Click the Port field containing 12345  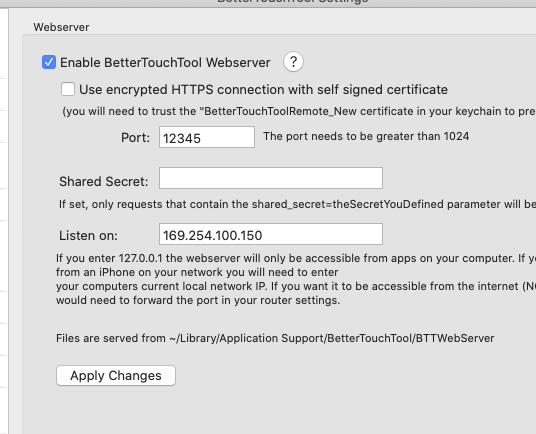[207, 137]
